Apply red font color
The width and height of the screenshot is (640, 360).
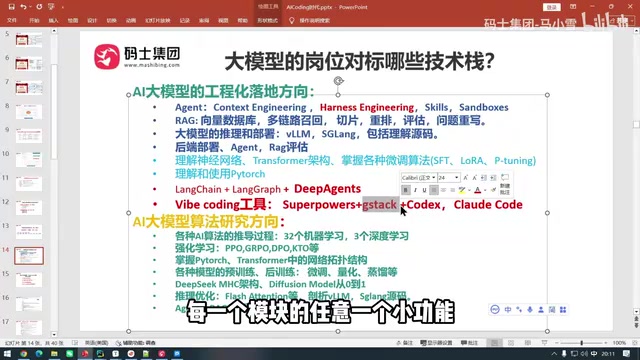click(x=478, y=190)
